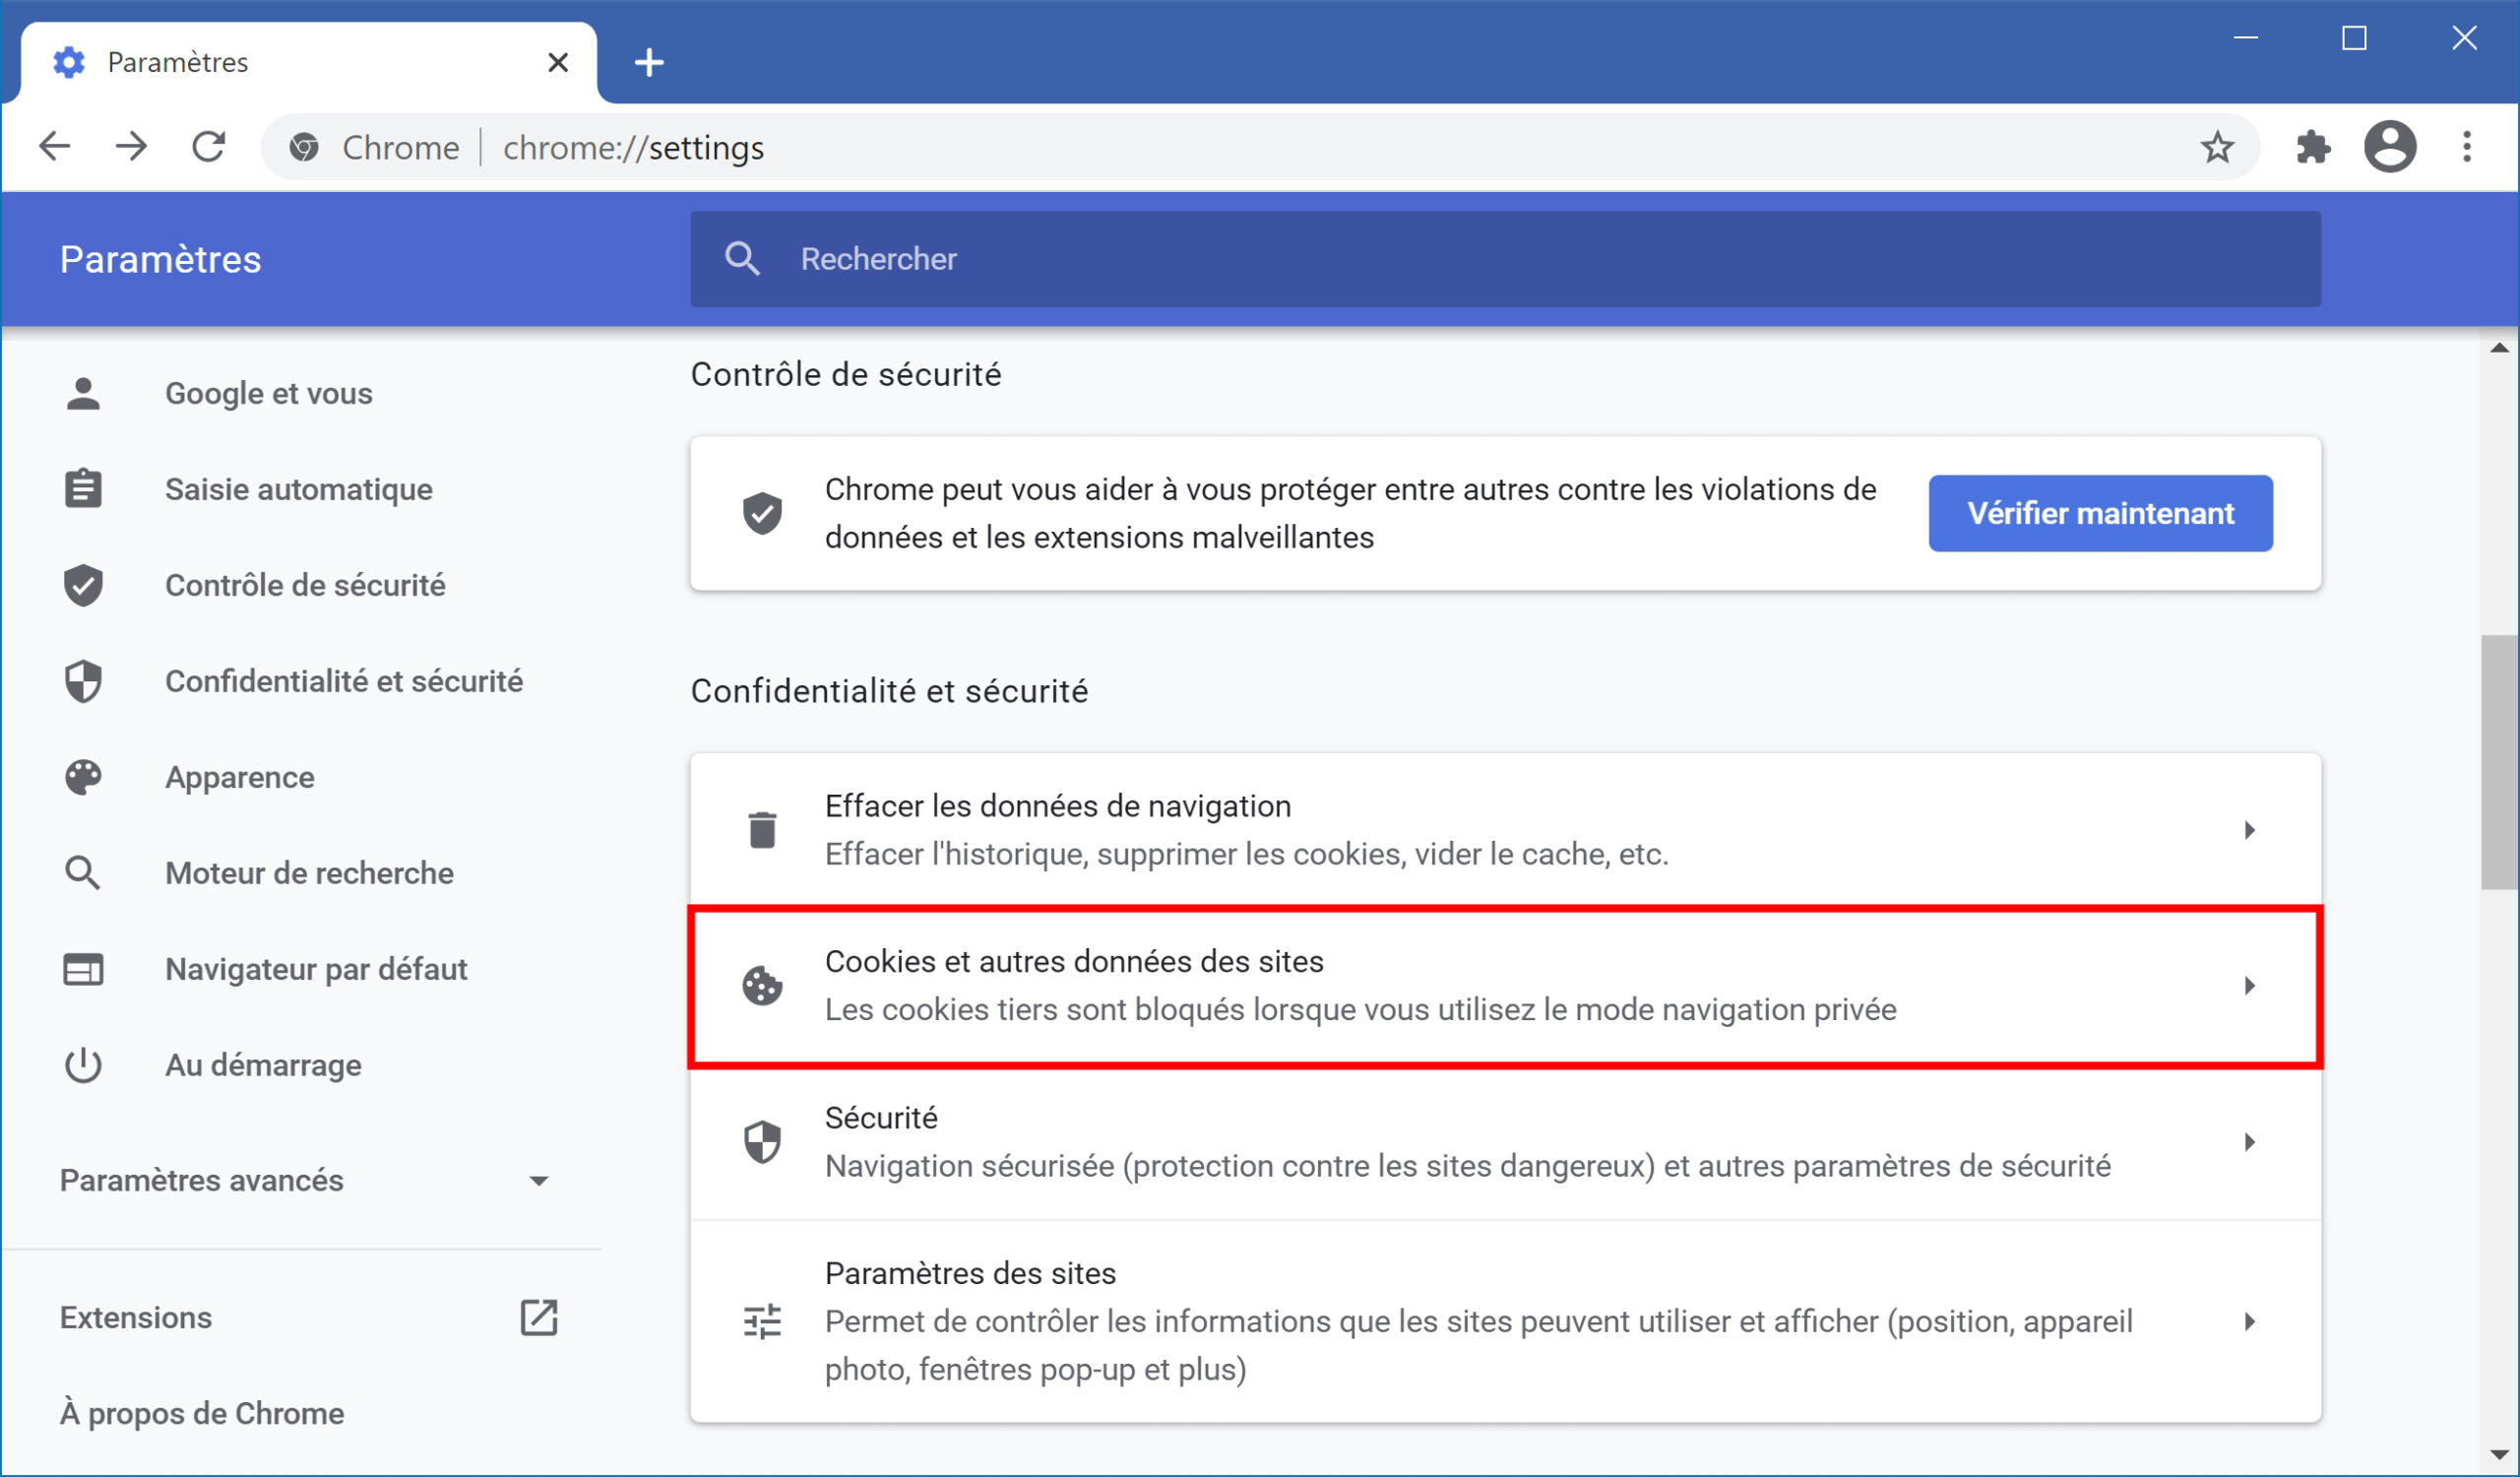Bookmark this page with the star icon
The image size is (2520, 1477).
click(2217, 147)
